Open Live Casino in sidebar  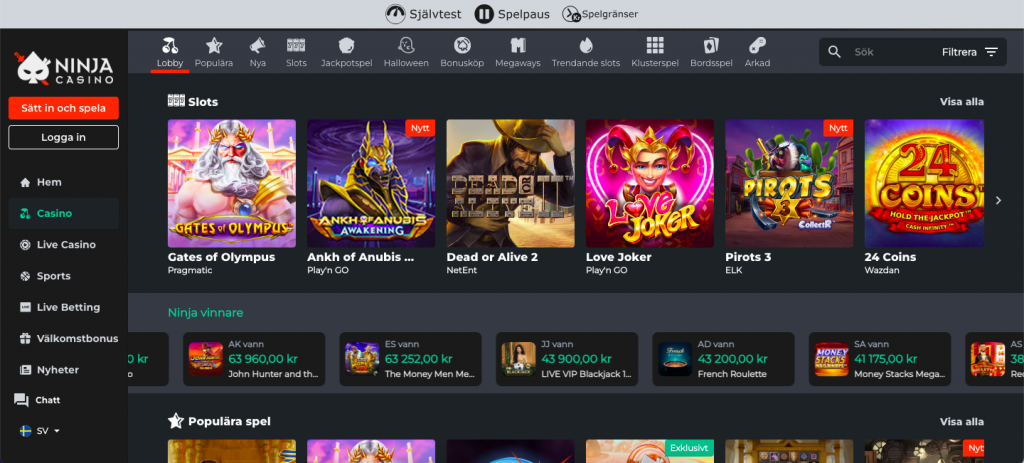[63, 245]
